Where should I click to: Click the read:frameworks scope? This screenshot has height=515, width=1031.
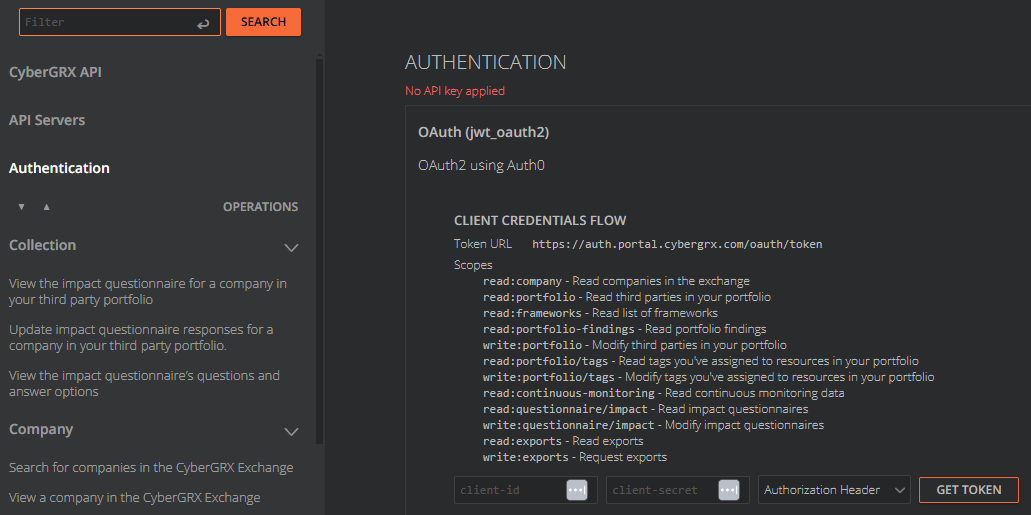point(532,313)
